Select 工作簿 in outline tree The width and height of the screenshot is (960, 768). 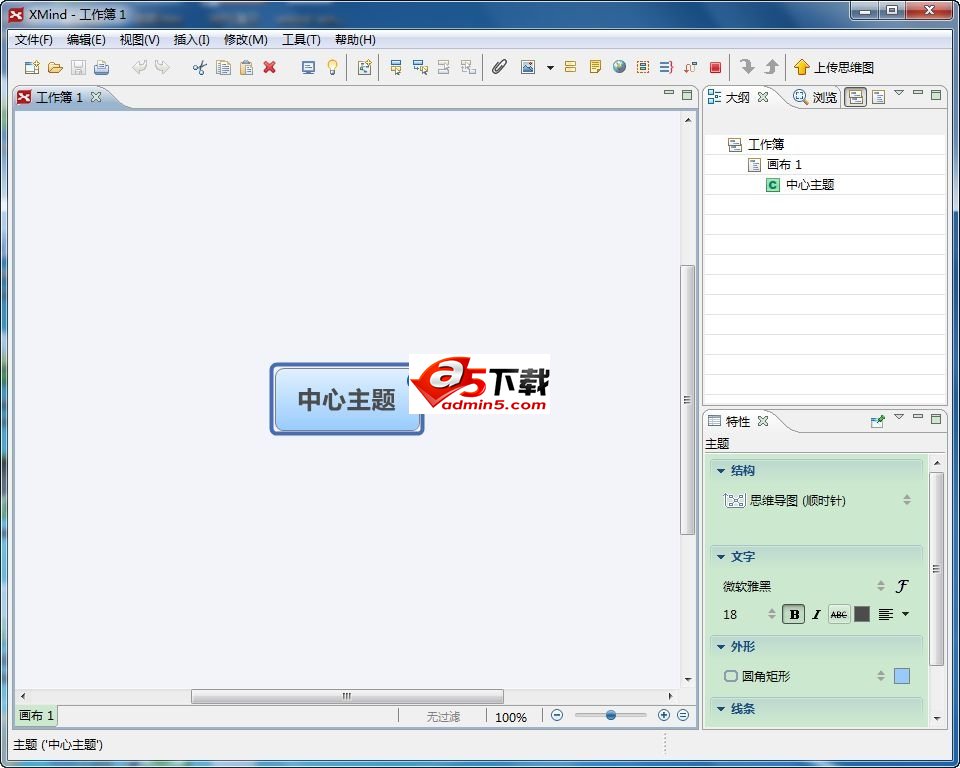coord(765,145)
